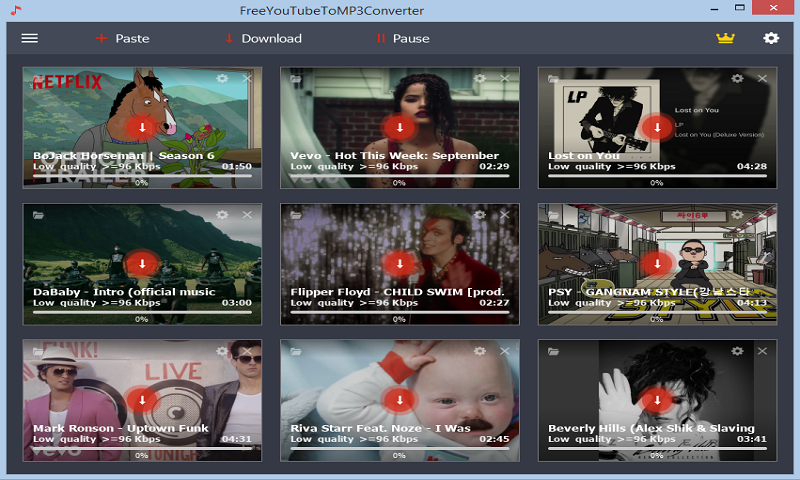Click progress bar of Beverly Hills card
This screenshot has height=480, width=800.
(x=657, y=448)
